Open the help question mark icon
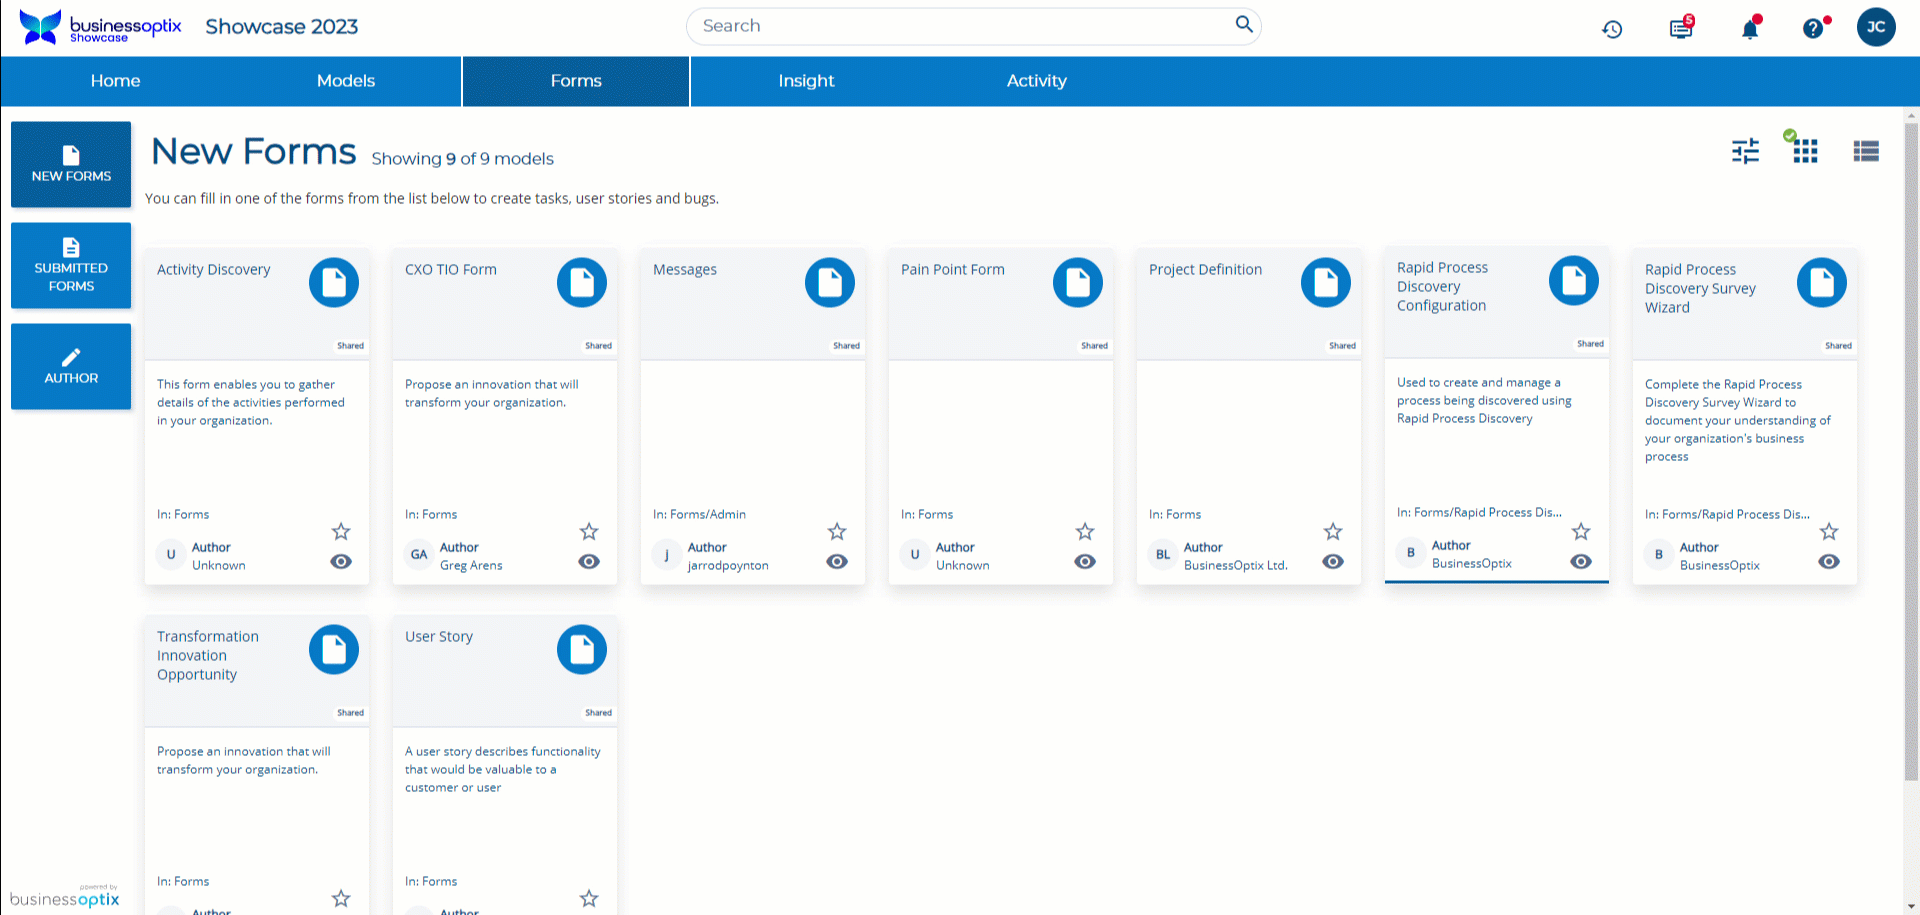Viewport: 1920px width, 915px height. tap(1814, 28)
